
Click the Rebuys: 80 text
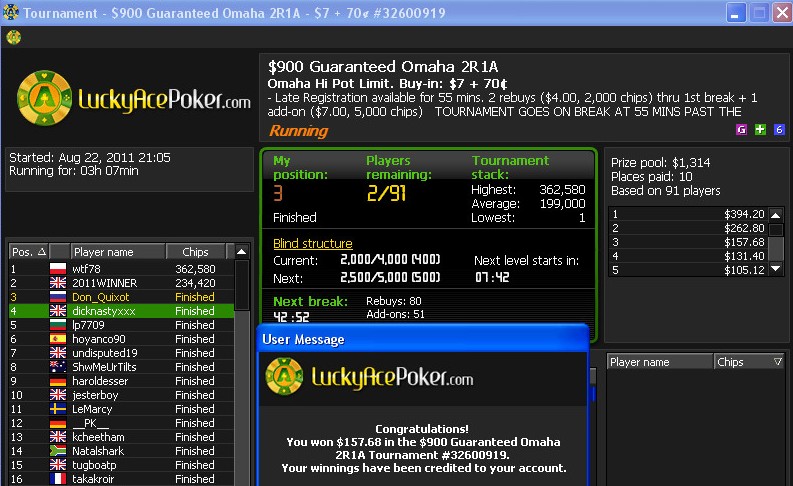(x=394, y=301)
